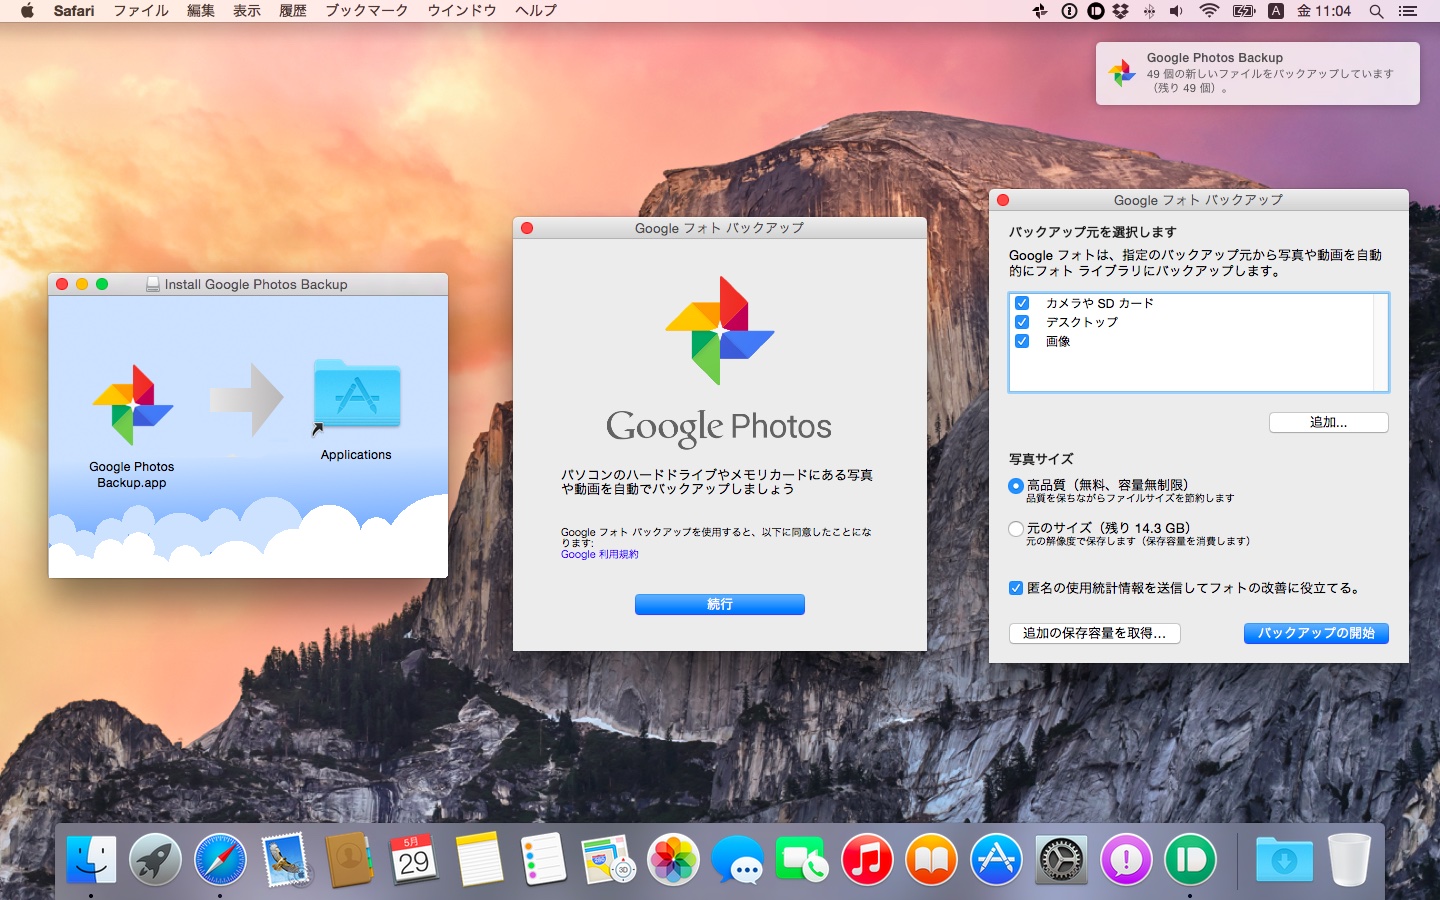Open the 編集 menu
Screen dimensions: 1440x900
201,11
